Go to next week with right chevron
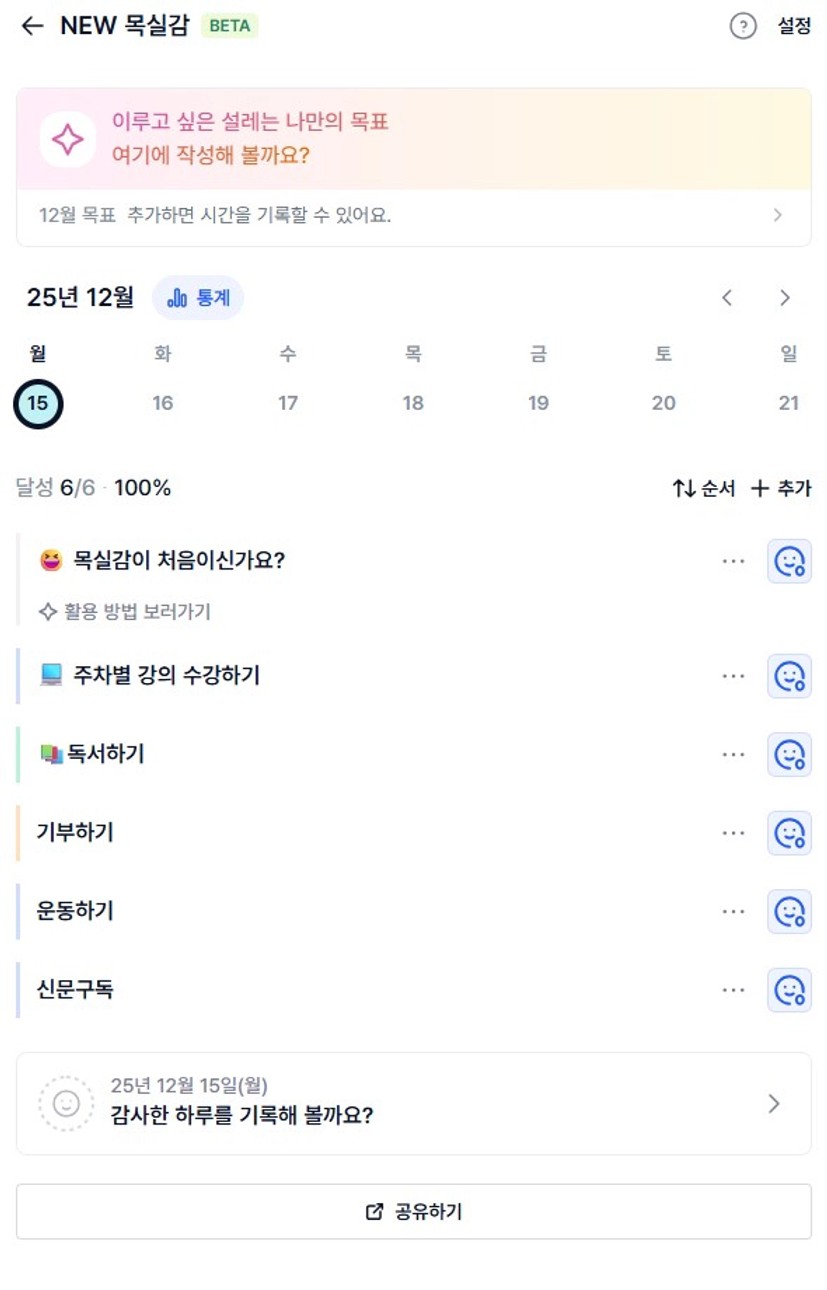Viewport: 827px width, 1290px height. (x=785, y=298)
